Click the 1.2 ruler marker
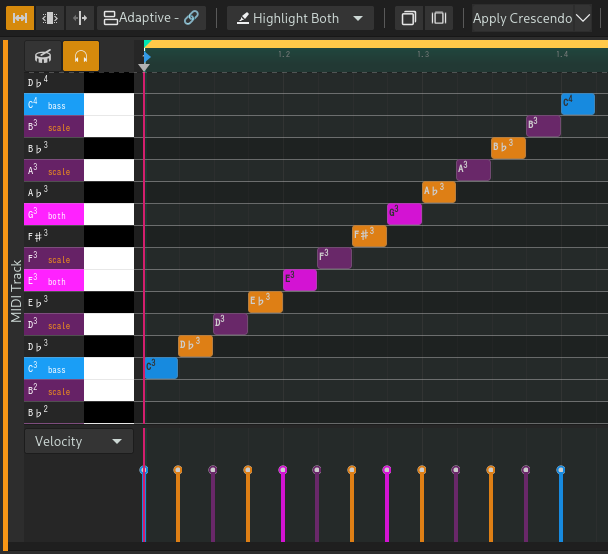The image size is (608, 554). [x=284, y=54]
